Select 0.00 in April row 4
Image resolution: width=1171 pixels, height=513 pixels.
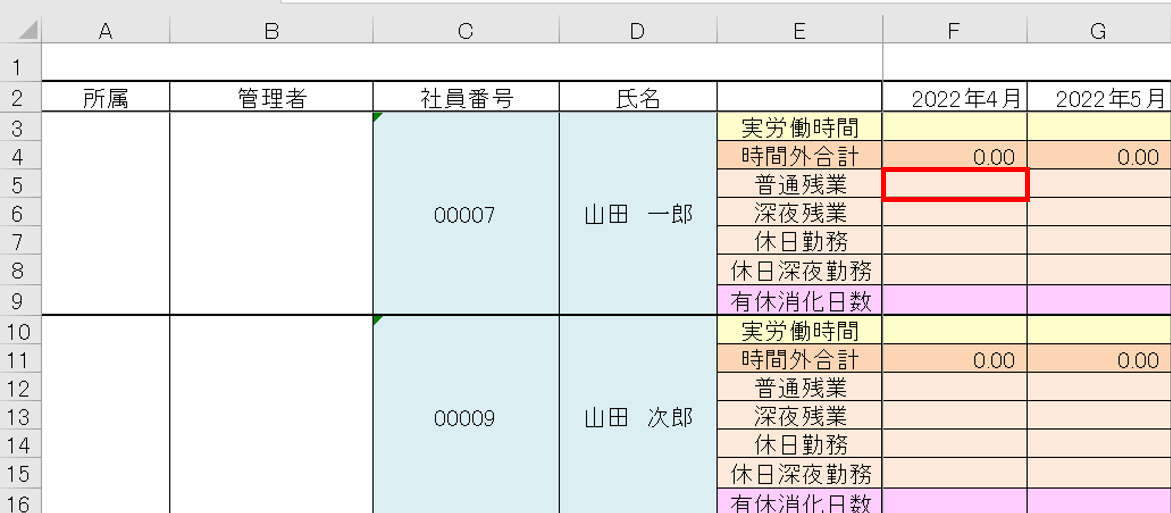pos(954,156)
